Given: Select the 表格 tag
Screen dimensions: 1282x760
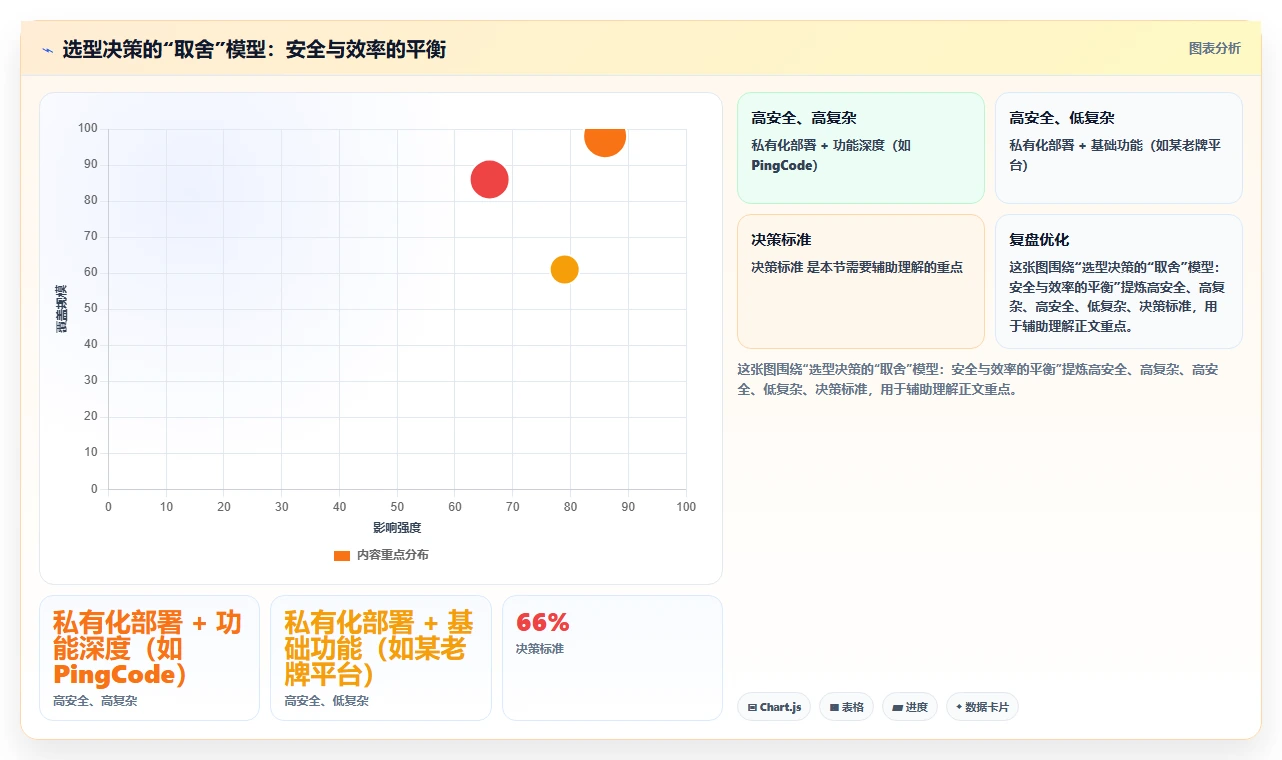Looking at the screenshot, I should [846, 707].
